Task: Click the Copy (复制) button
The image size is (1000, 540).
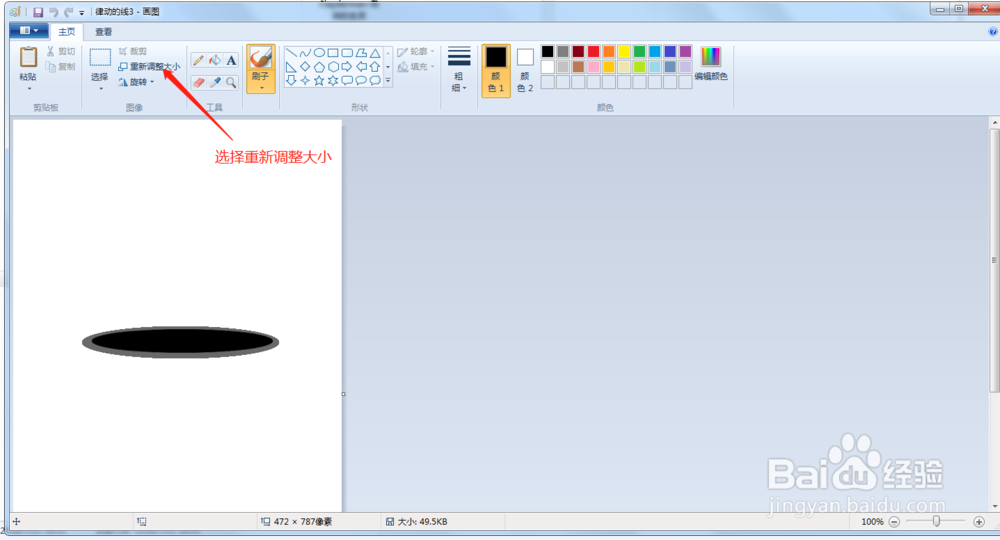Action: [61, 67]
